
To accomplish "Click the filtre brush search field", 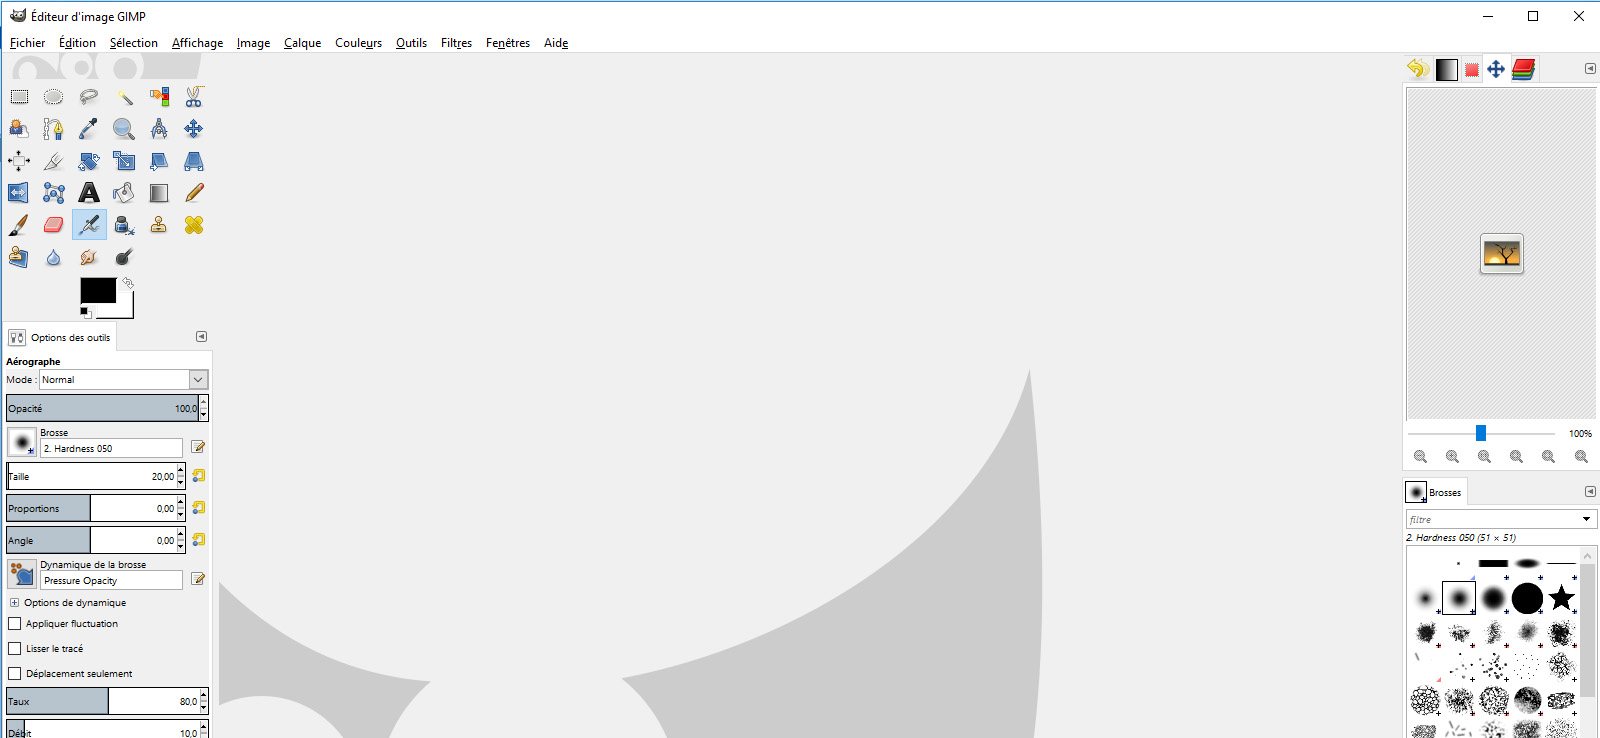I will click(x=1492, y=519).
